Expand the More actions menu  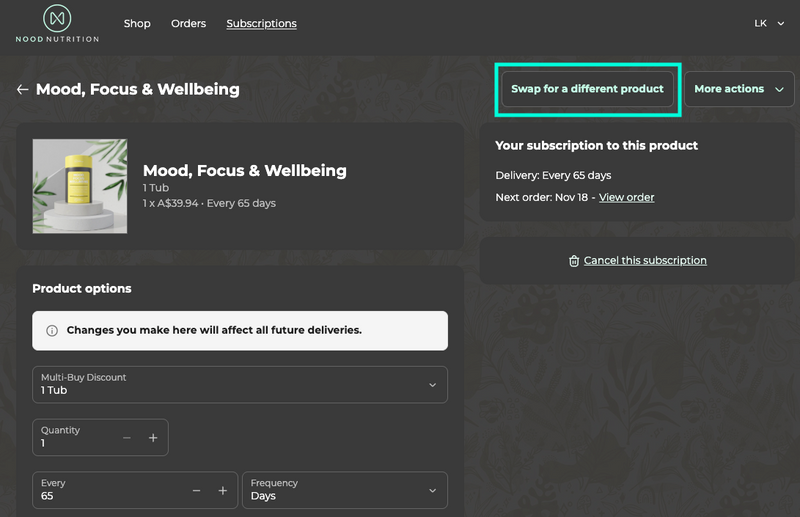click(x=739, y=89)
